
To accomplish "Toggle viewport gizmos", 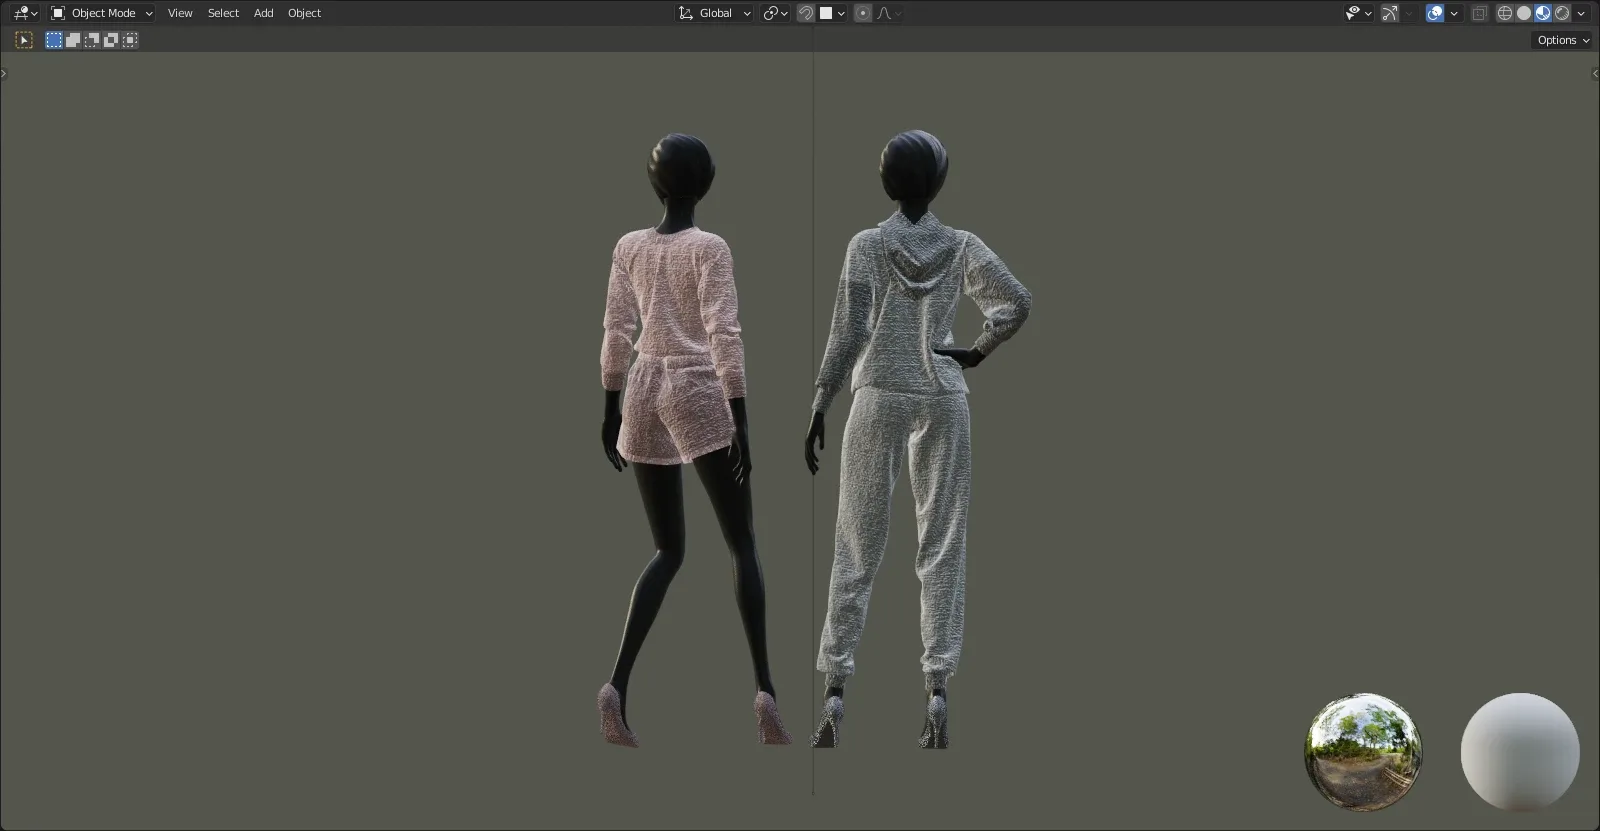I will [1390, 13].
